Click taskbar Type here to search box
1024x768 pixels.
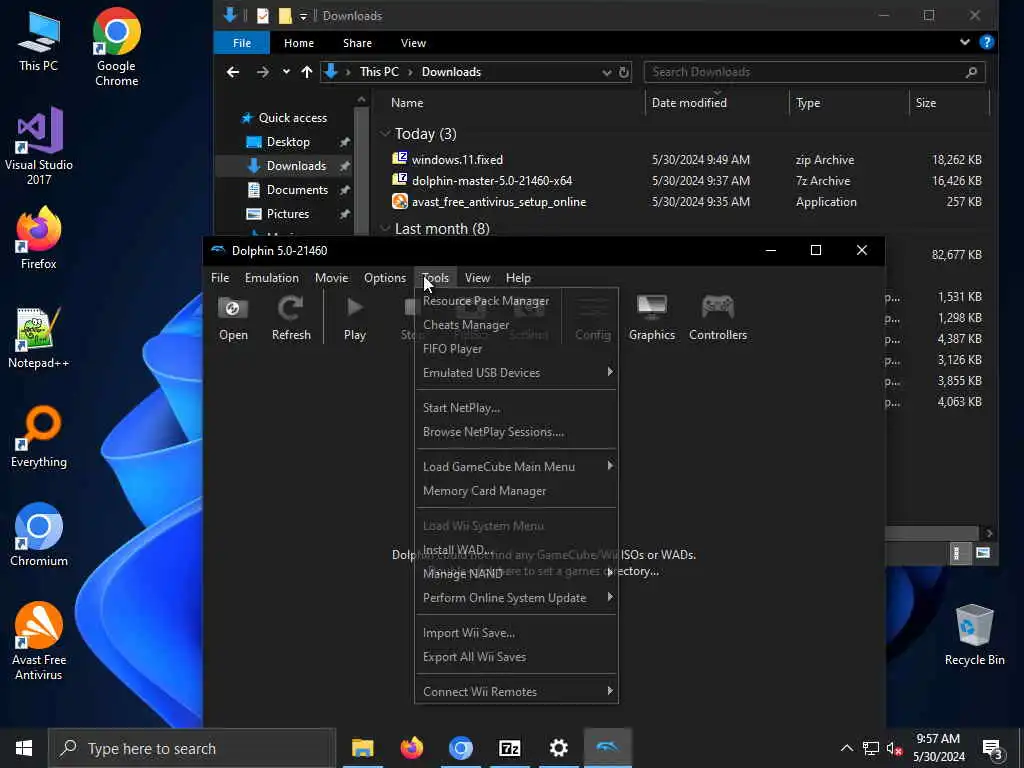pos(192,748)
